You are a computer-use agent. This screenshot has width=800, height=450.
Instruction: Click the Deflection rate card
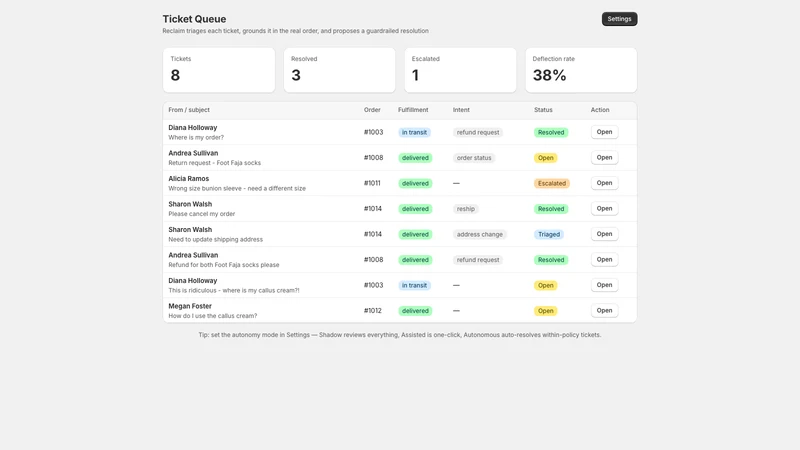click(581, 70)
